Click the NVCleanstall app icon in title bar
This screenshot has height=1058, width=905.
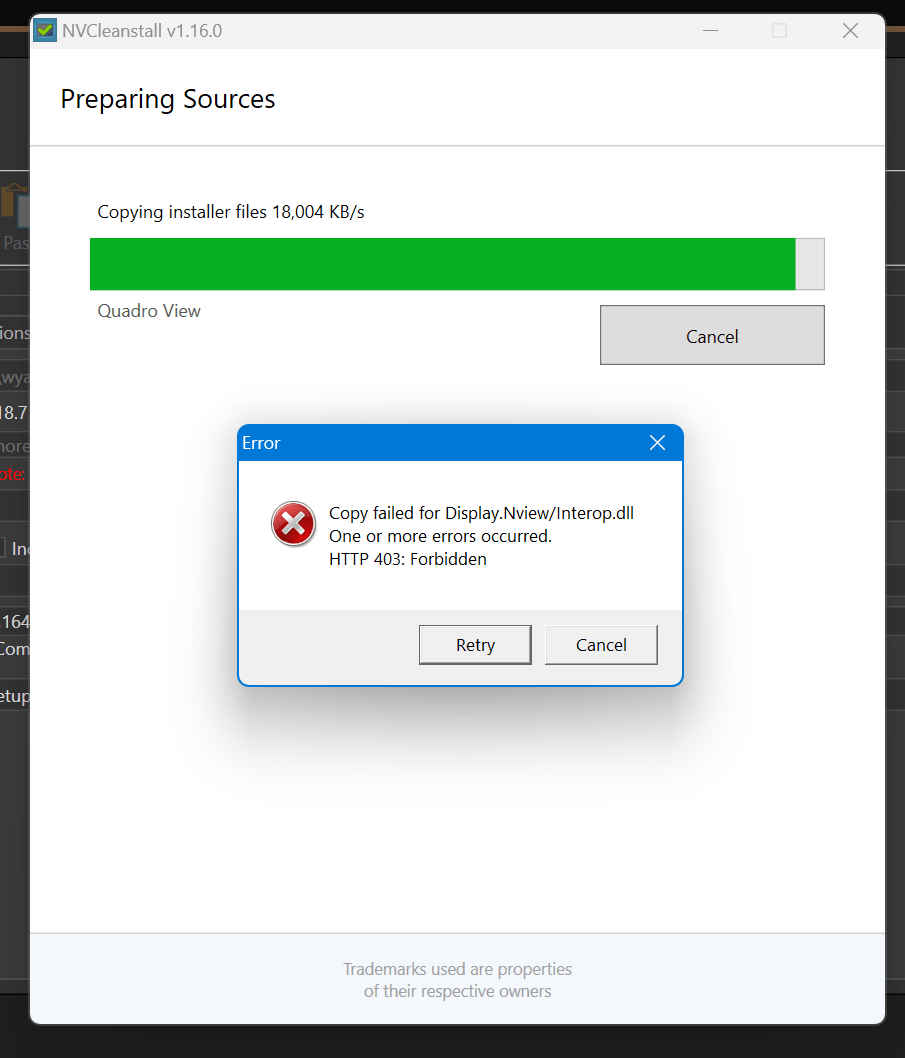click(x=45, y=30)
